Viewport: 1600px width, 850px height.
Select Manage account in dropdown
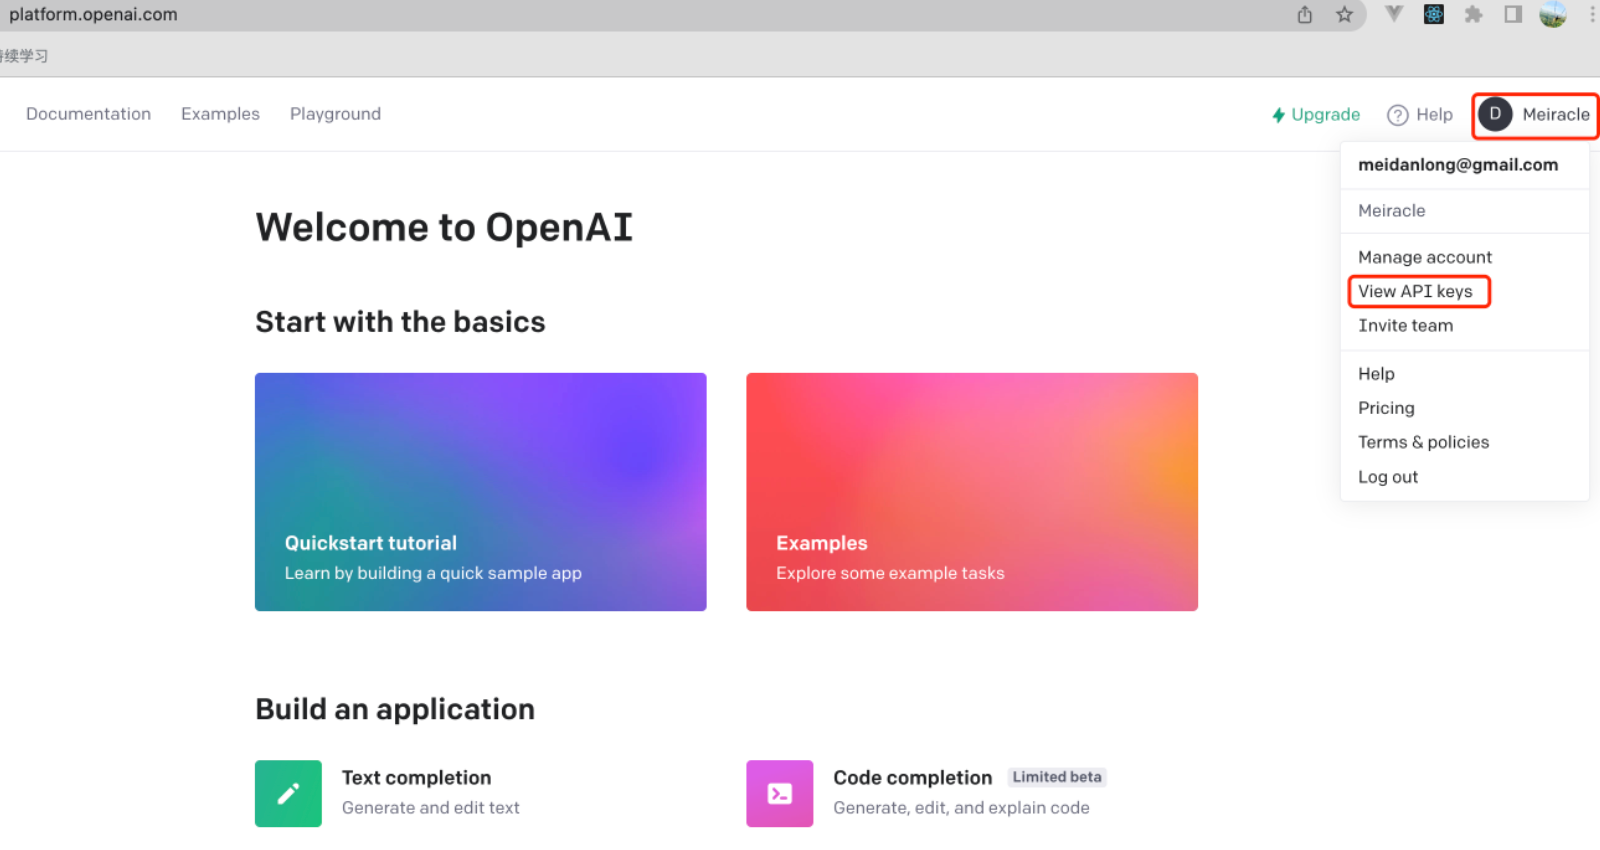tap(1425, 257)
